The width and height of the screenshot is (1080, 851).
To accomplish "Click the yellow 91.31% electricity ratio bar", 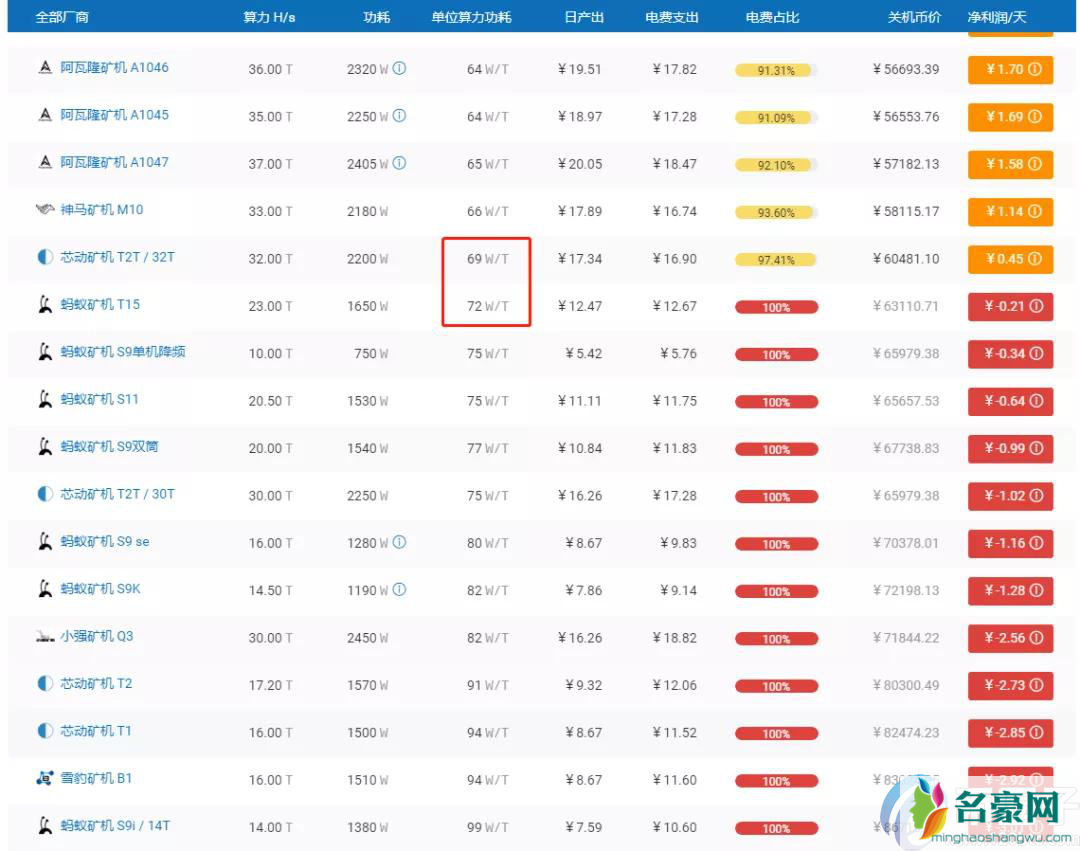I will pyautogui.click(x=776, y=70).
